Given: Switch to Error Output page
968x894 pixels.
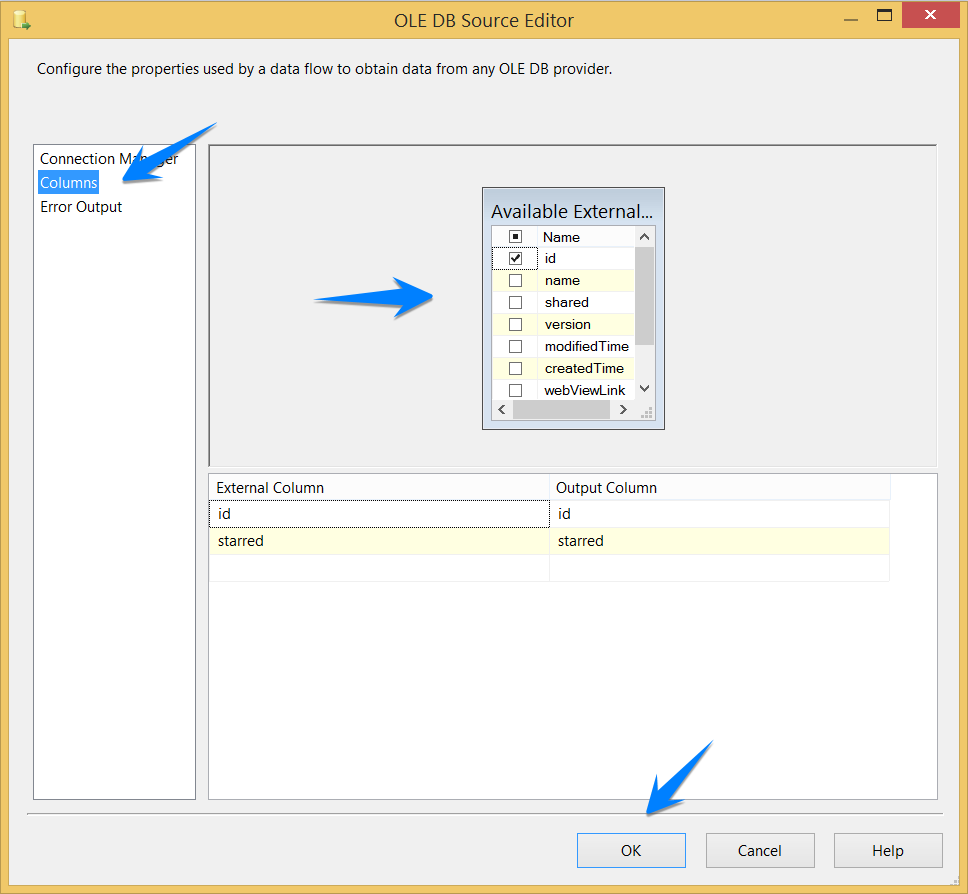Looking at the screenshot, I should (x=81, y=207).
